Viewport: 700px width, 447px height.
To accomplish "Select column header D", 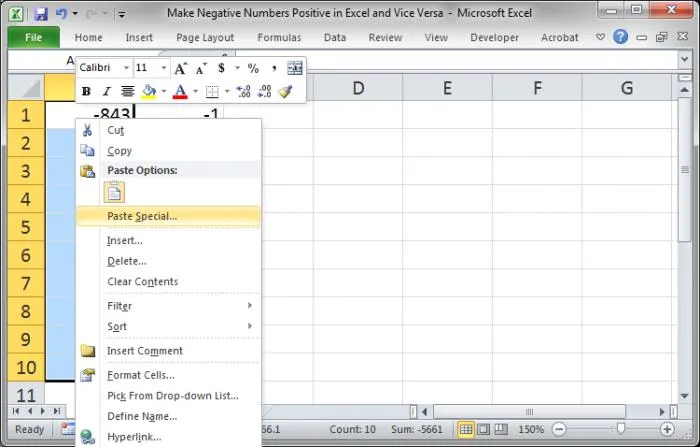I will pyautogui.click(x=358, y=88).
